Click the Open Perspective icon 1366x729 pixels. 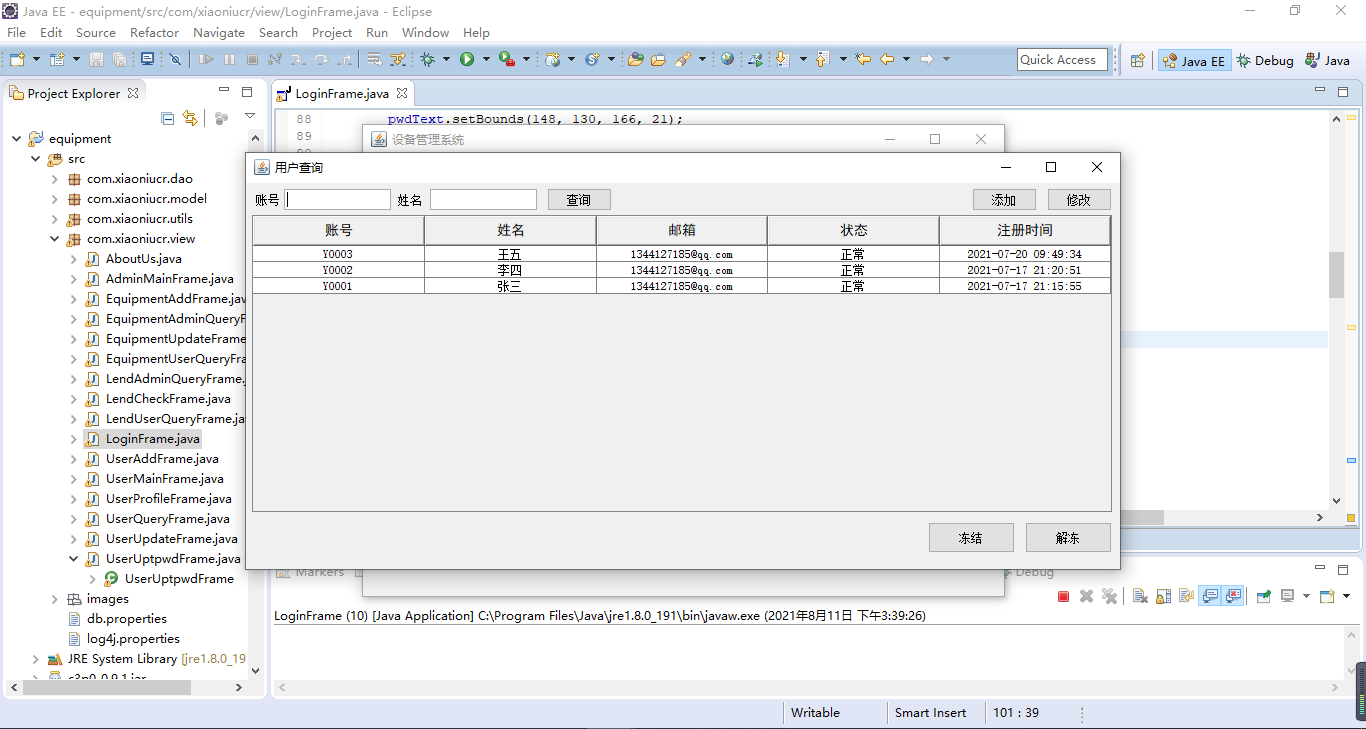pyautogui.click(x=1137, y=60)
